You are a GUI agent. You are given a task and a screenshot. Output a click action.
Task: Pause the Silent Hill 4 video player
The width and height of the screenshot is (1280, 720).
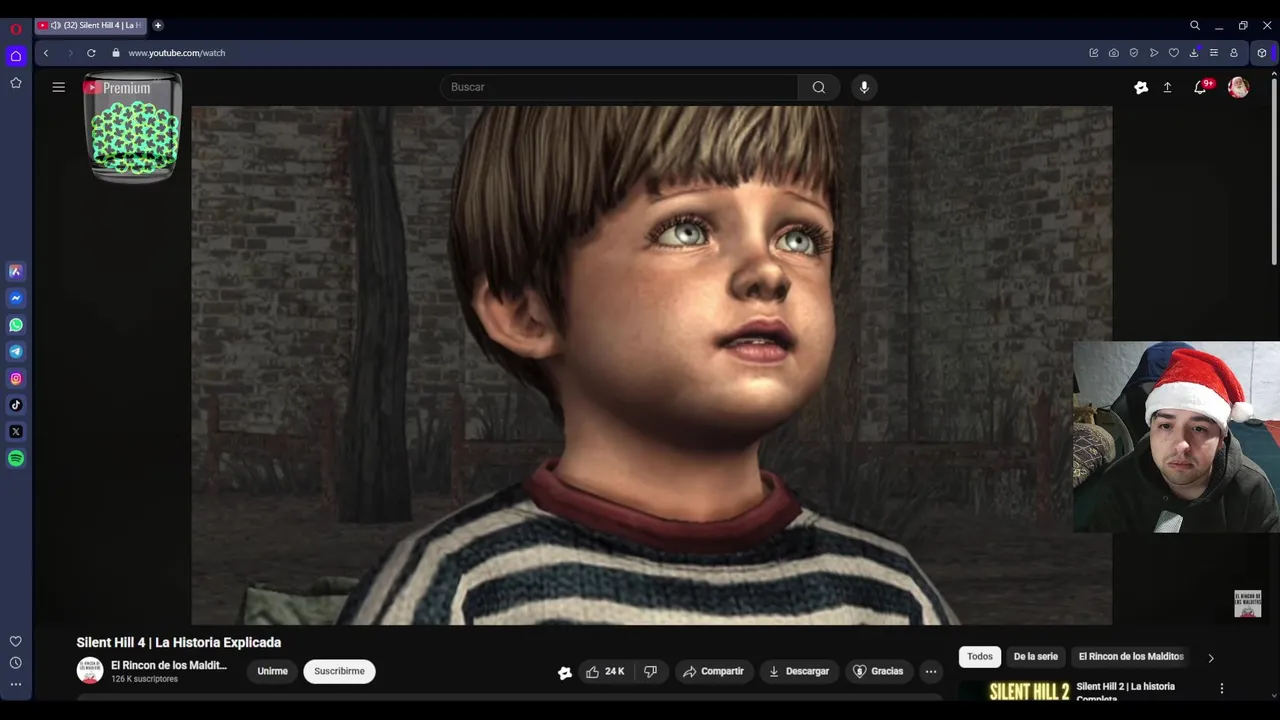[651, 365]
